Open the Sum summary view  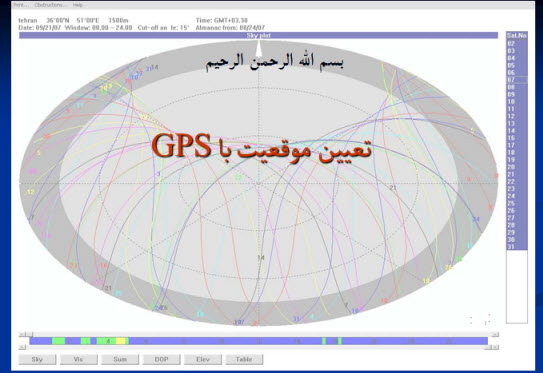click(x=120, y=359)
